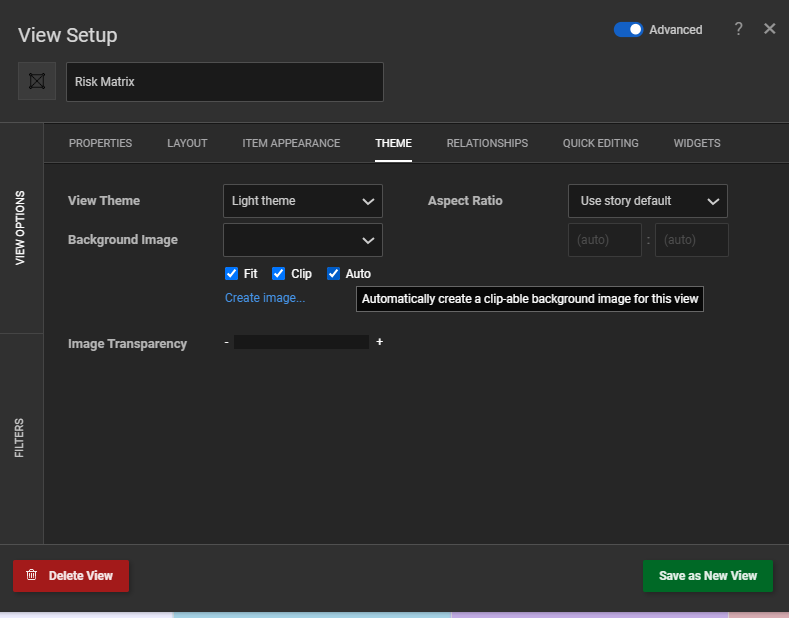The height and width of the screenshot is (618, 789).
Task: Click the Create image link
Action: click(265, 298)
